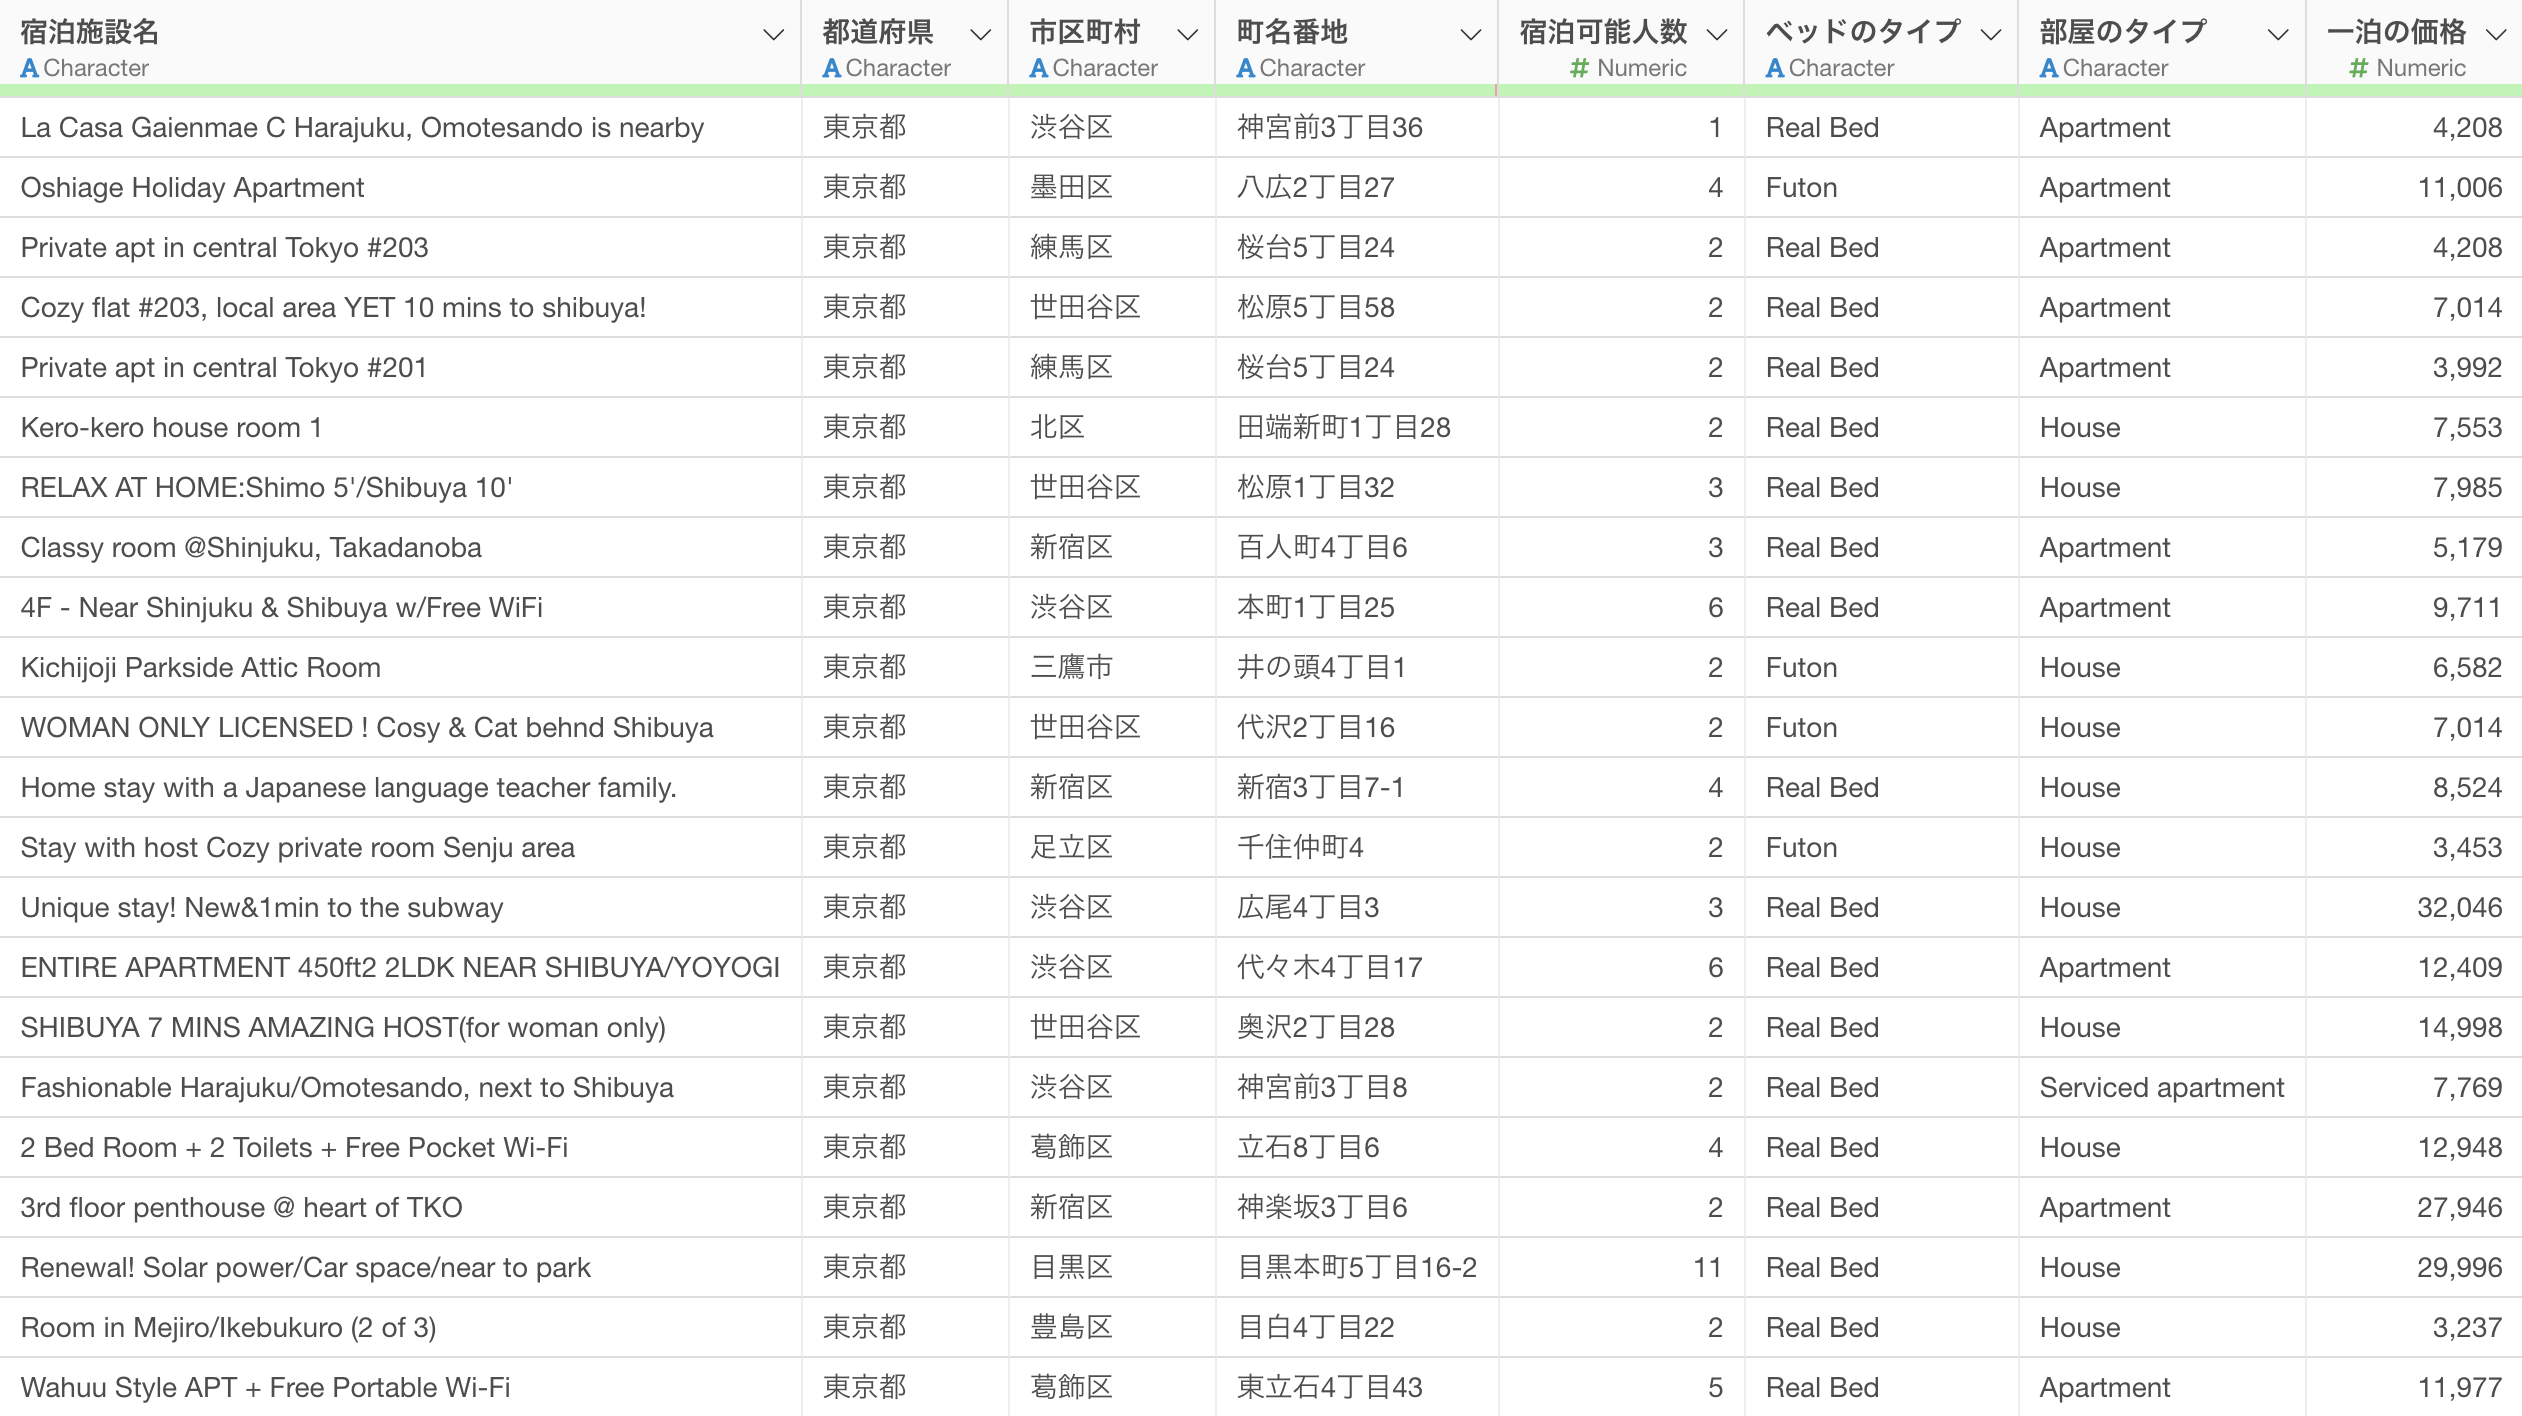Click the price cell 29,996

point(2414,1267)
